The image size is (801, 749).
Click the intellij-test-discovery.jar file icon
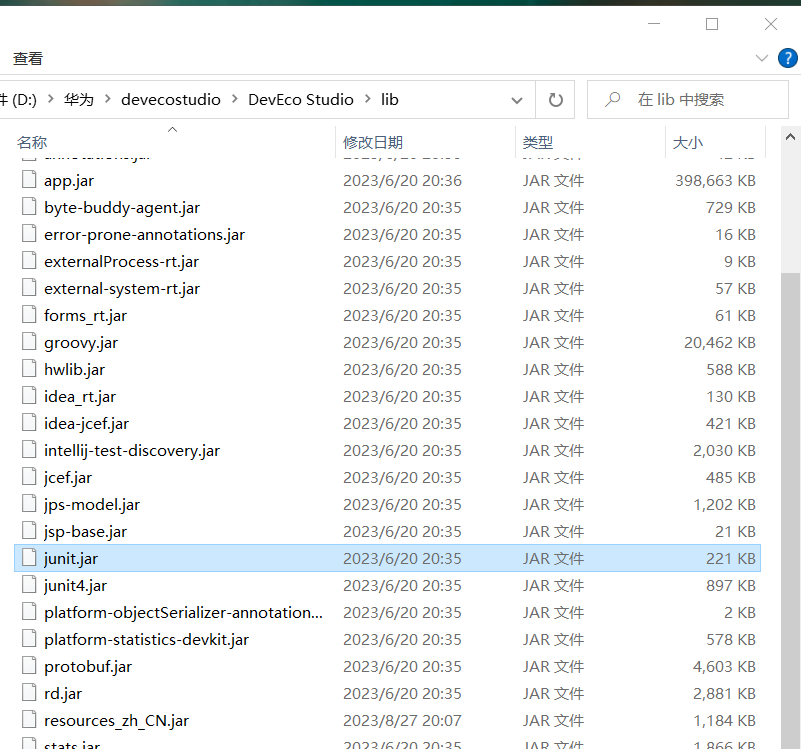[29, 450]
